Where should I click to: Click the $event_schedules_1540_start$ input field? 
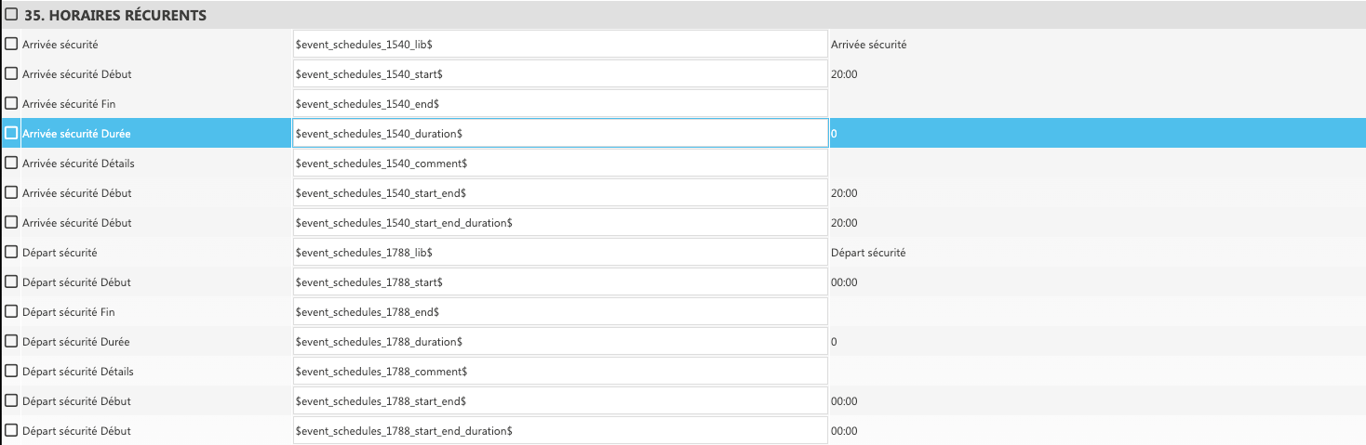(x=560, y=74)
